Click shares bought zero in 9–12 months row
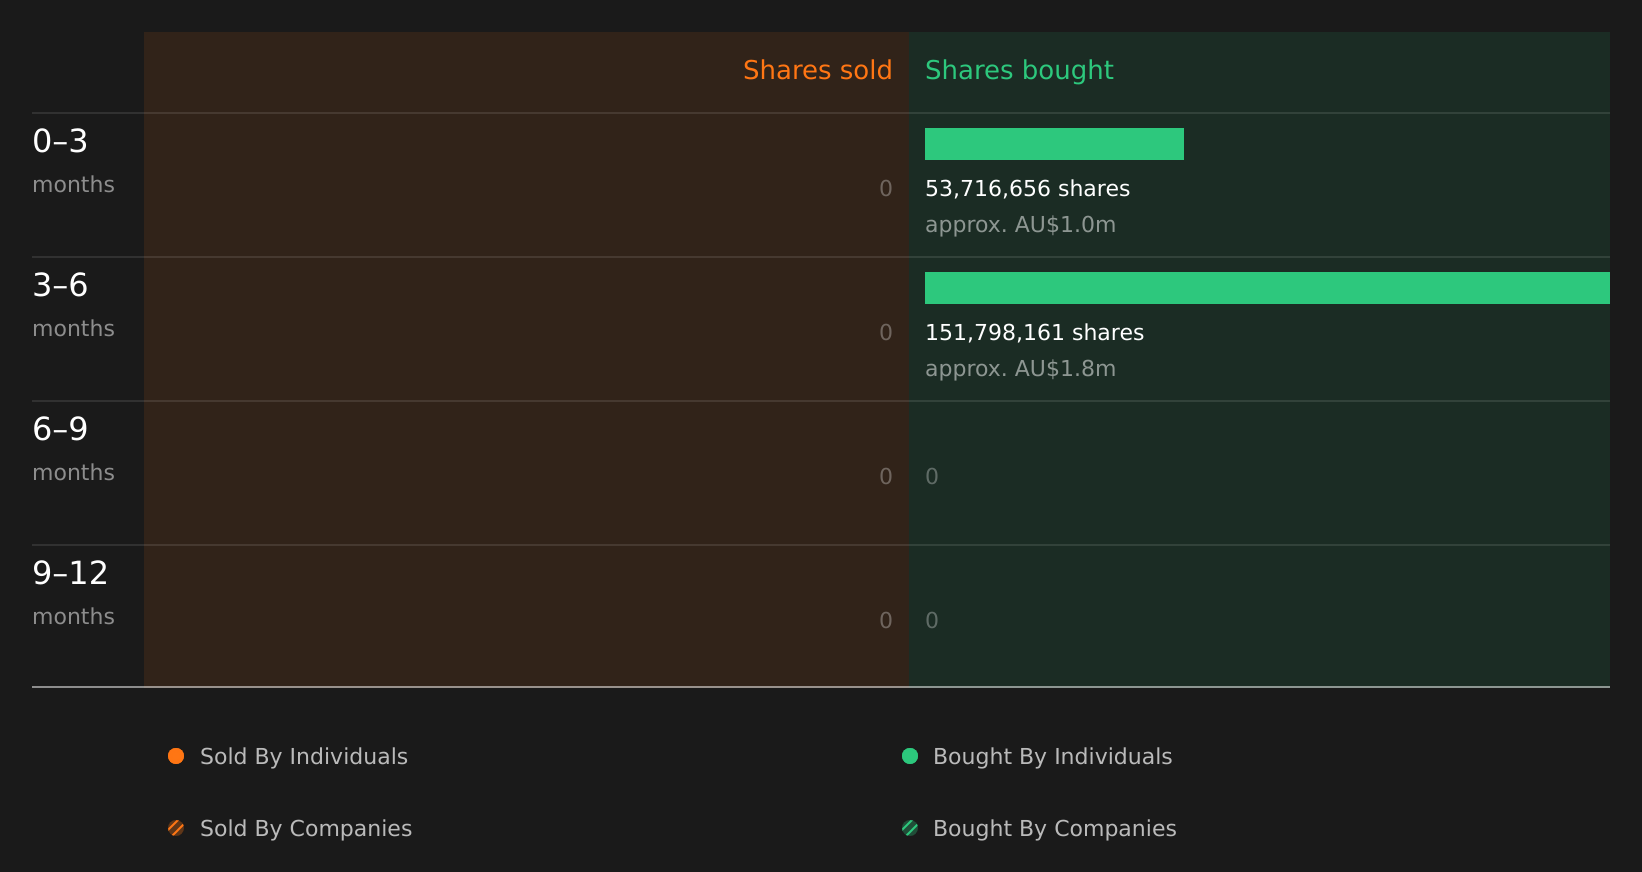1642x872 pixels. (932, 621)
